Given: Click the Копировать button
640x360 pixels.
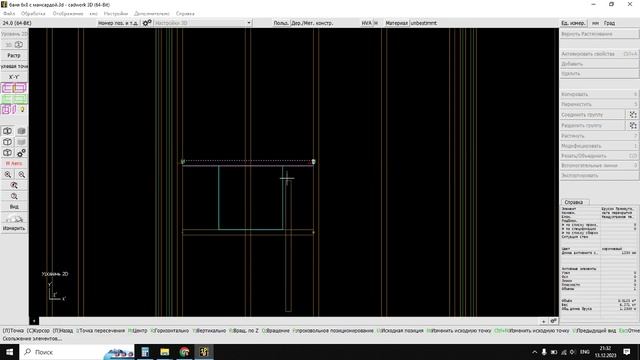Looking at the screenshot, I should 598,94.
